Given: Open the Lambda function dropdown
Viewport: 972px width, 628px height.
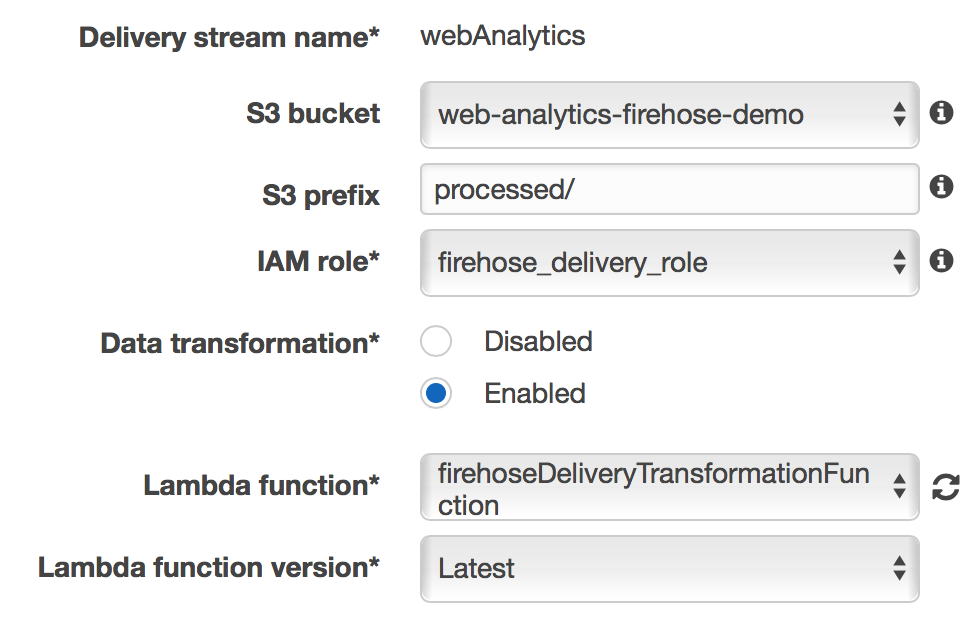Looking at the screenshot, I should click(x=669, y=488).
